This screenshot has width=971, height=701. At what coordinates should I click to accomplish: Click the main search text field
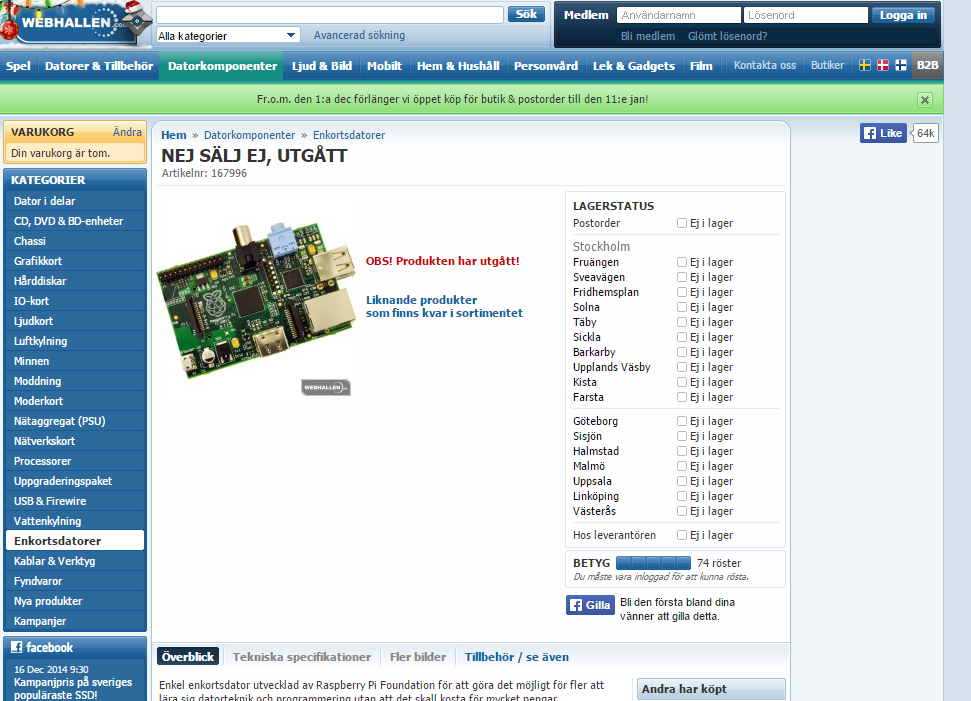pos(329,15)
